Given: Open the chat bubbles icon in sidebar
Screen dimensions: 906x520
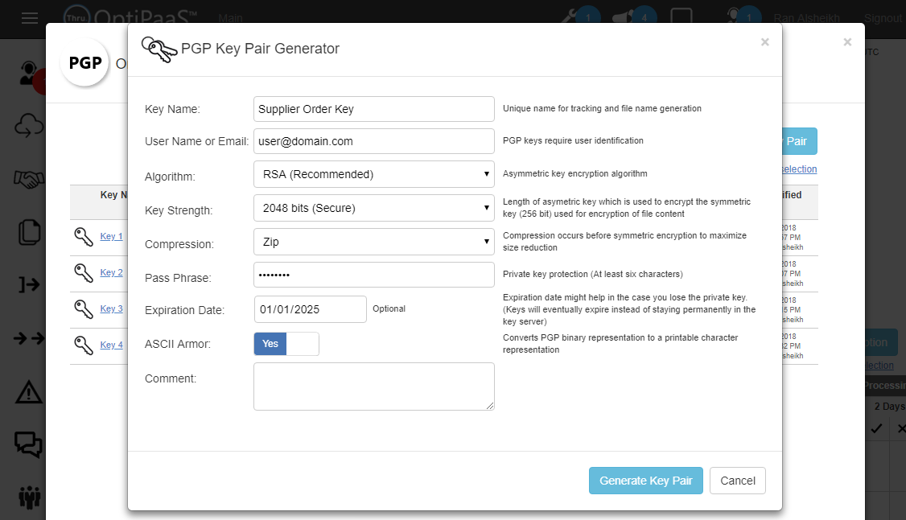Looking at the screenshot, I should click(x=28, y=444).
